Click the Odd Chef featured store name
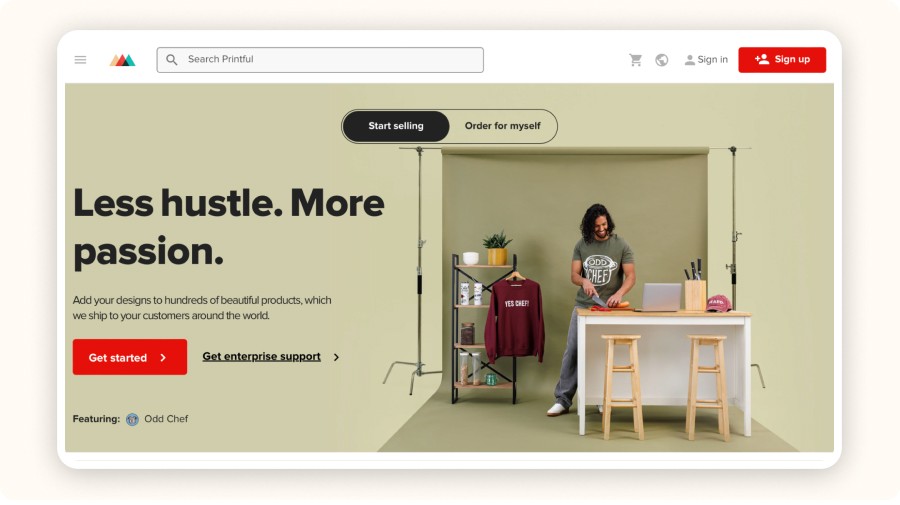Viewport: 900px width, 505px height. tap(166, 419)
